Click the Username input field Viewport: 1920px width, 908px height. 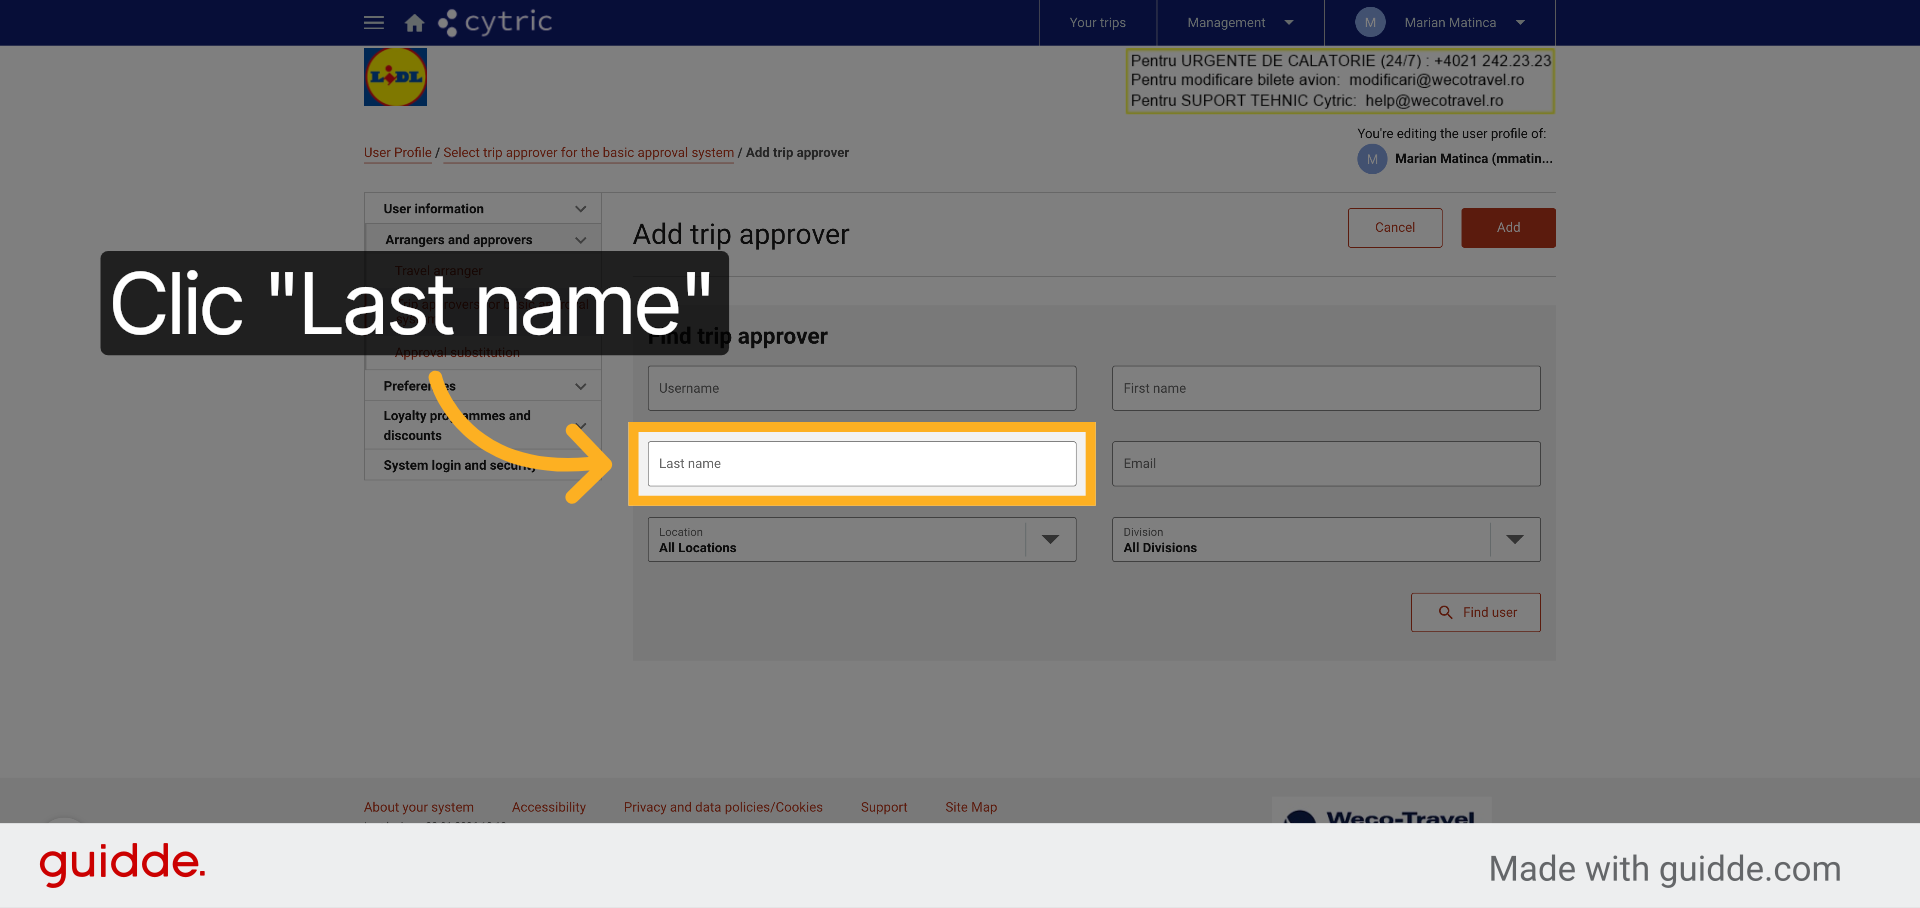(862, 388)
